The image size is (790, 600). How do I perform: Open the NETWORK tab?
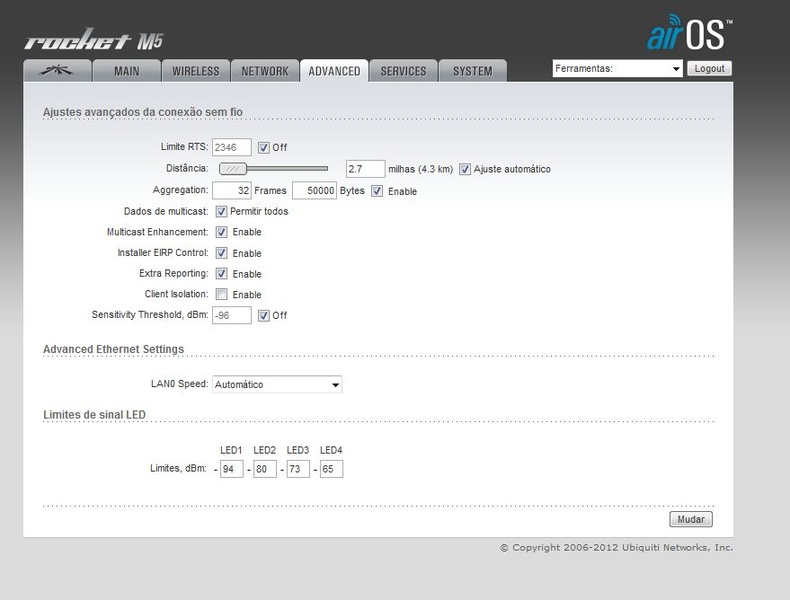point(265,71)
